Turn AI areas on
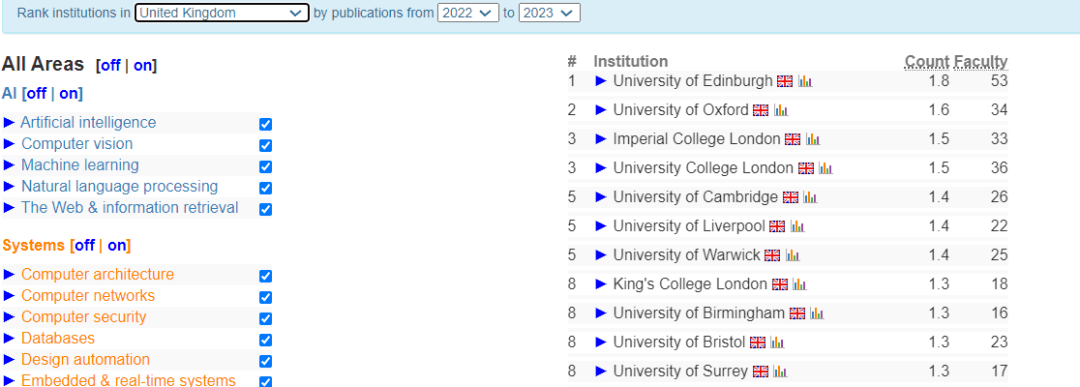This screenshot has width=1080, height=387. pos(69,94)
